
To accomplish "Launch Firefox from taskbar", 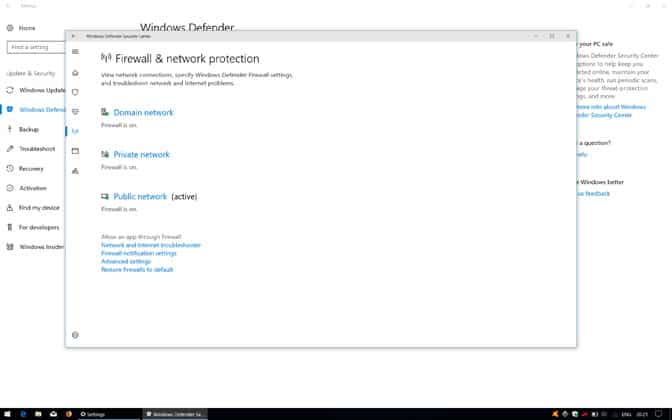I will pyautogui.click(x=69, y=414).
